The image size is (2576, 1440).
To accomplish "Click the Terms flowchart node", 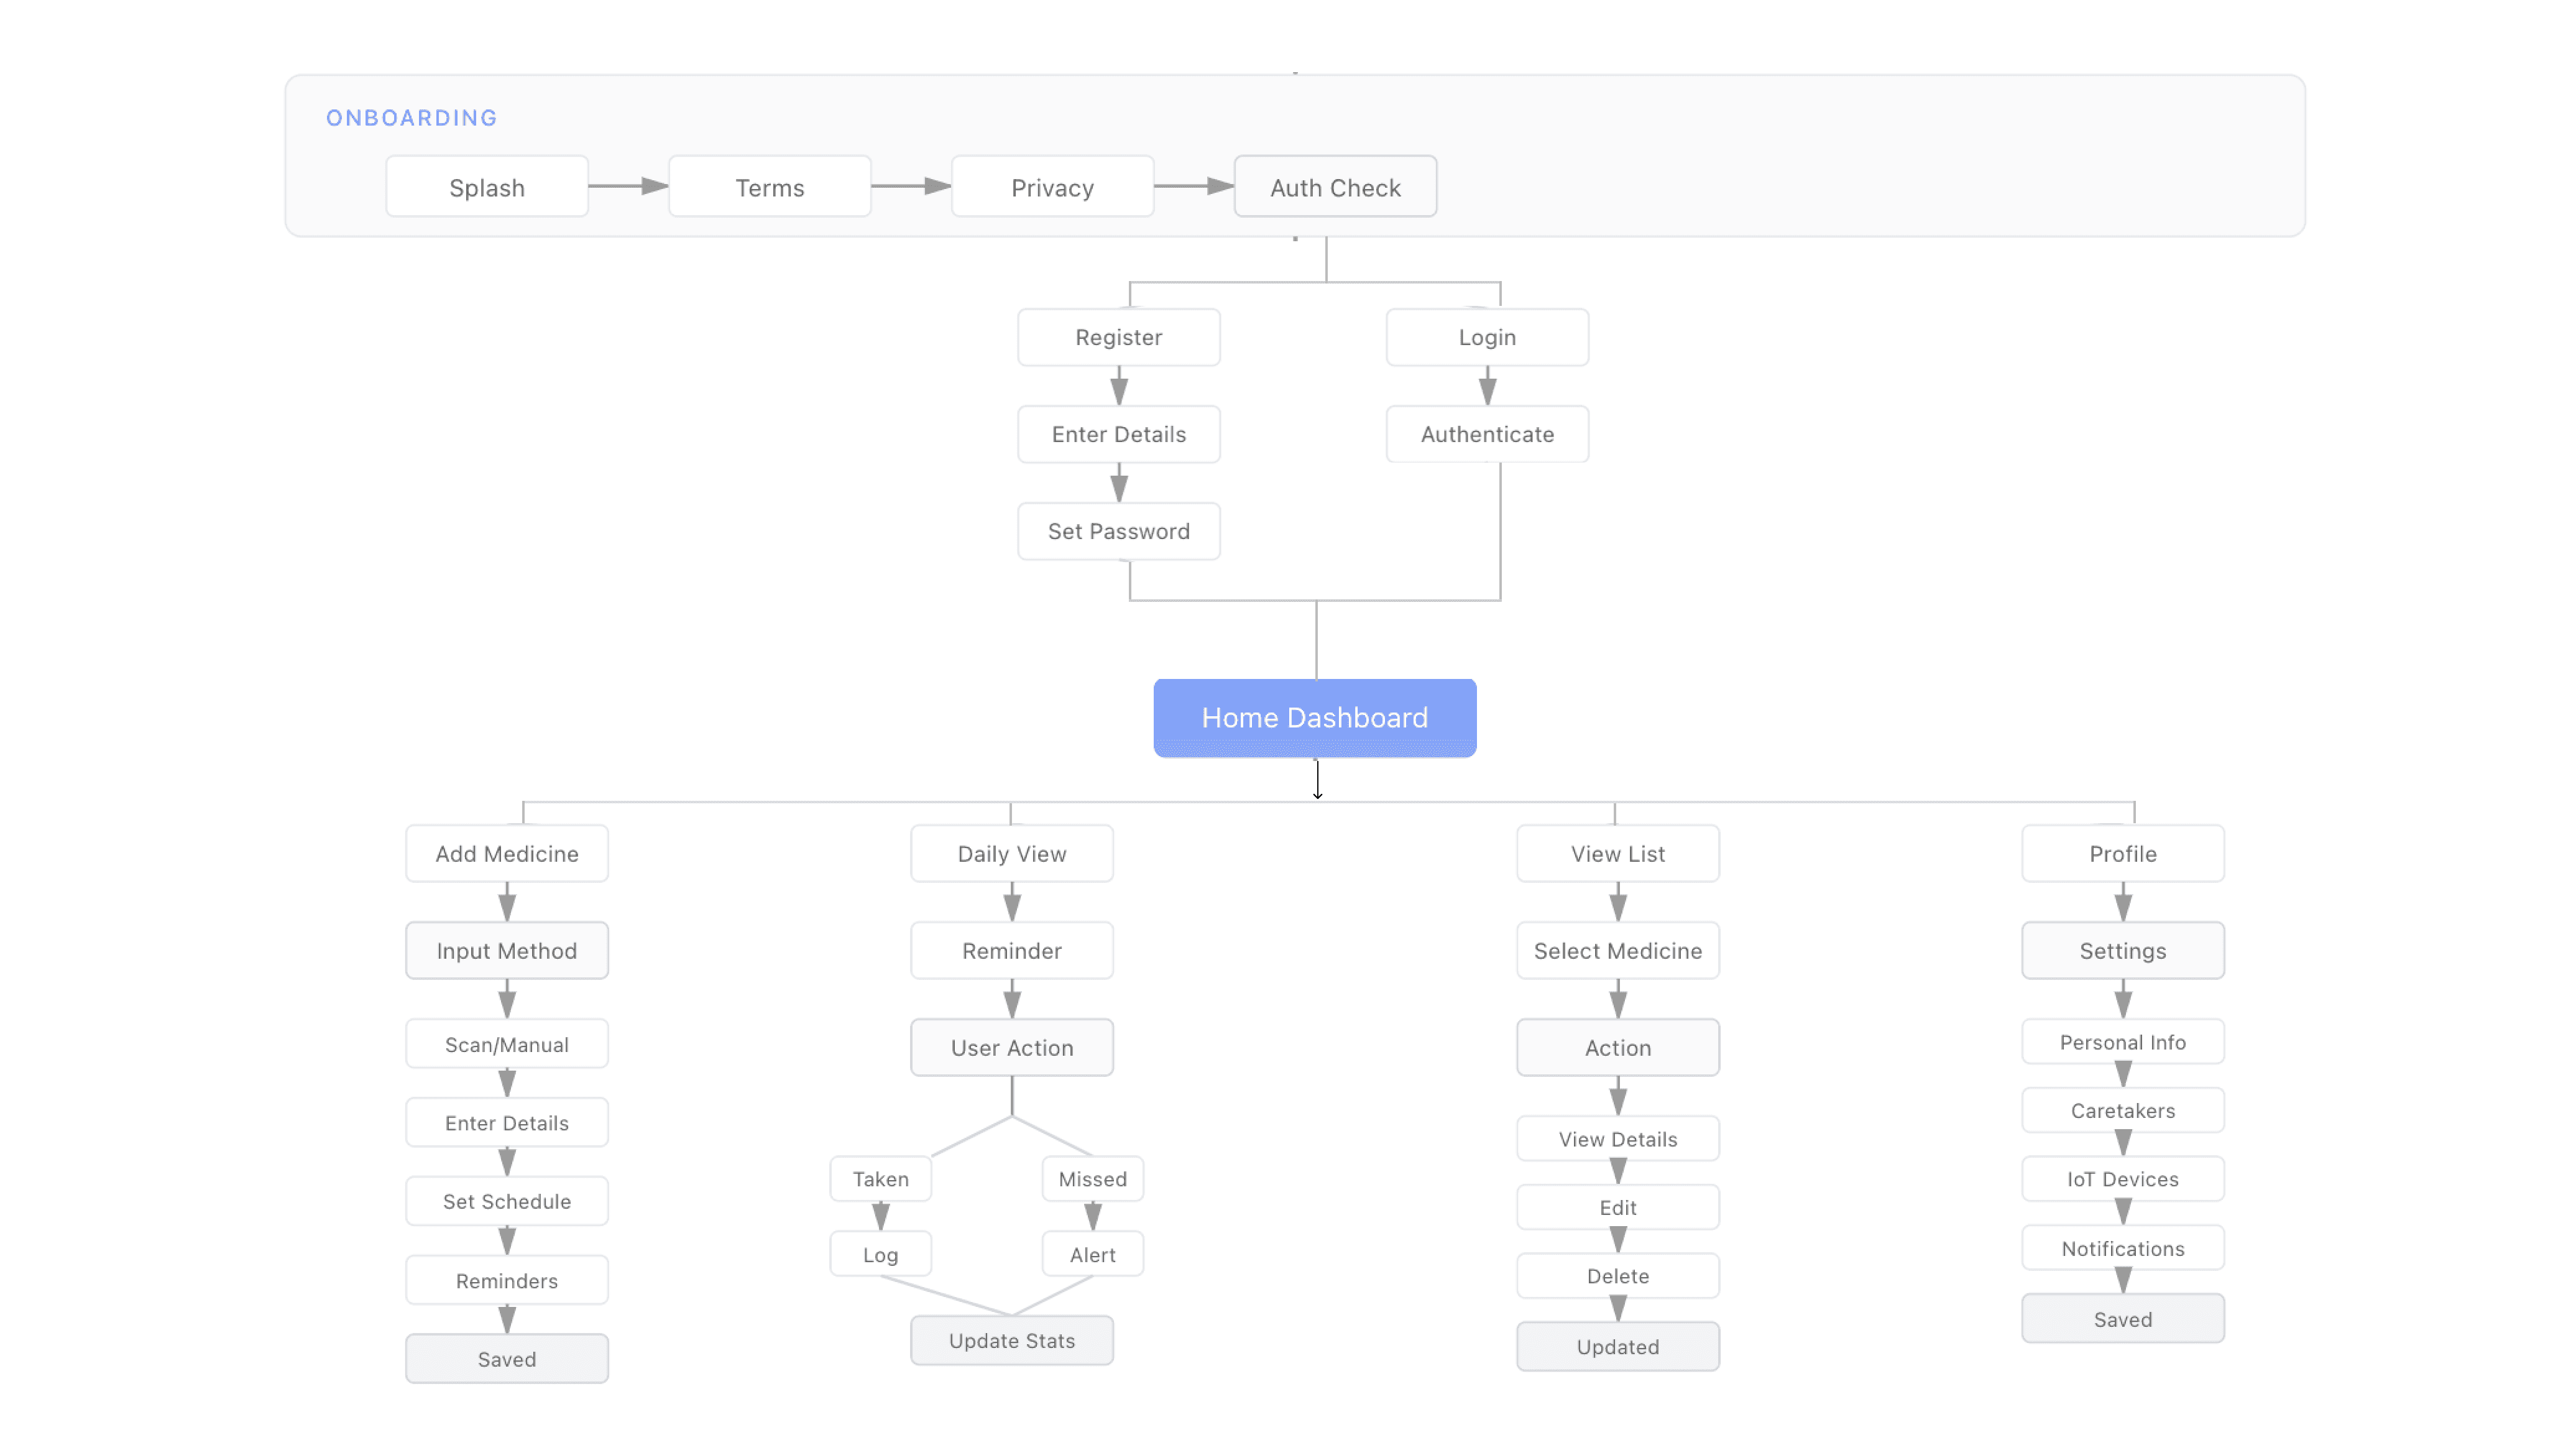I will 769,187.
